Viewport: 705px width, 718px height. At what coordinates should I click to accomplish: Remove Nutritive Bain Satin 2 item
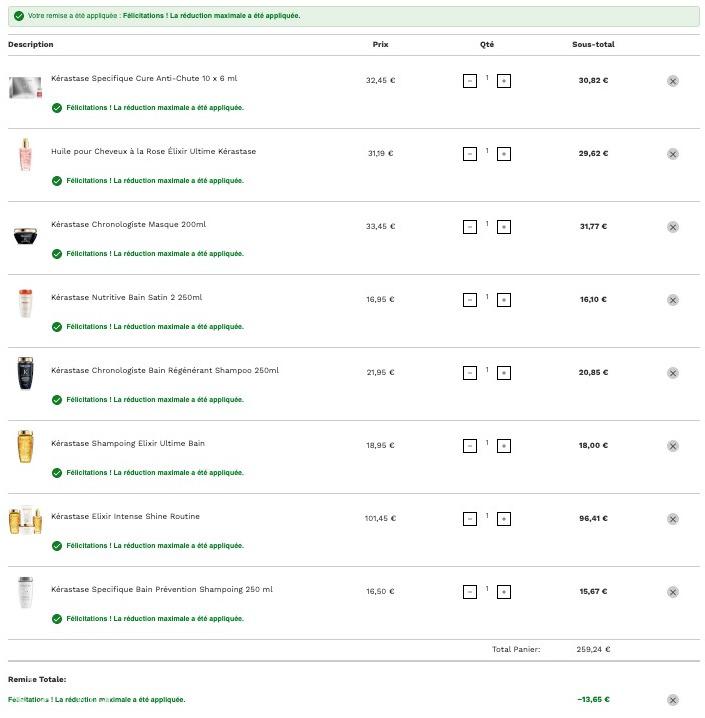[672, 300]
